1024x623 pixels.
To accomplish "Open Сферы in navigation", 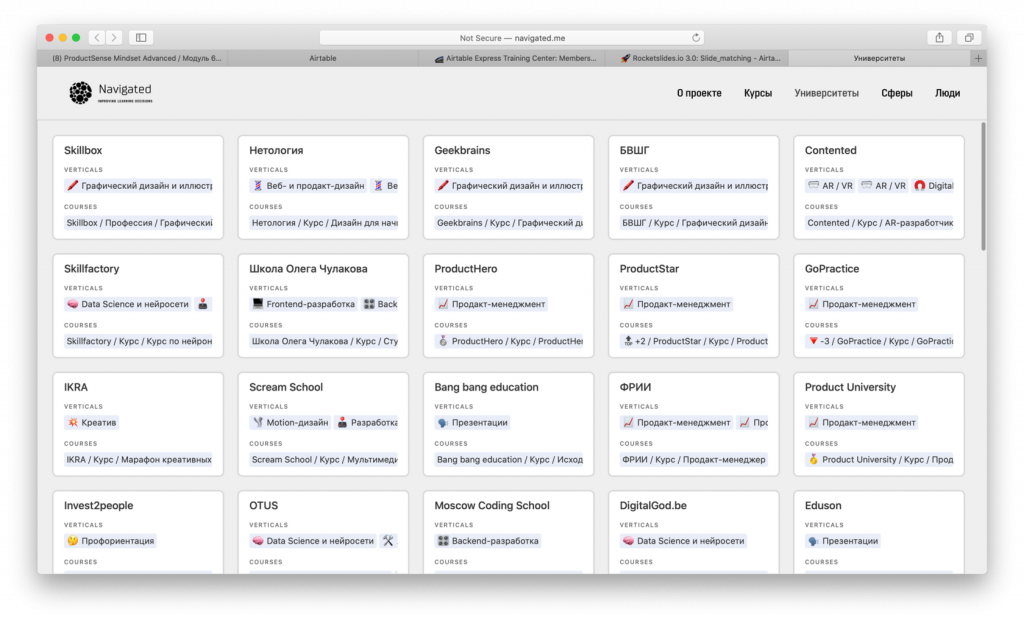I will 897,93.
